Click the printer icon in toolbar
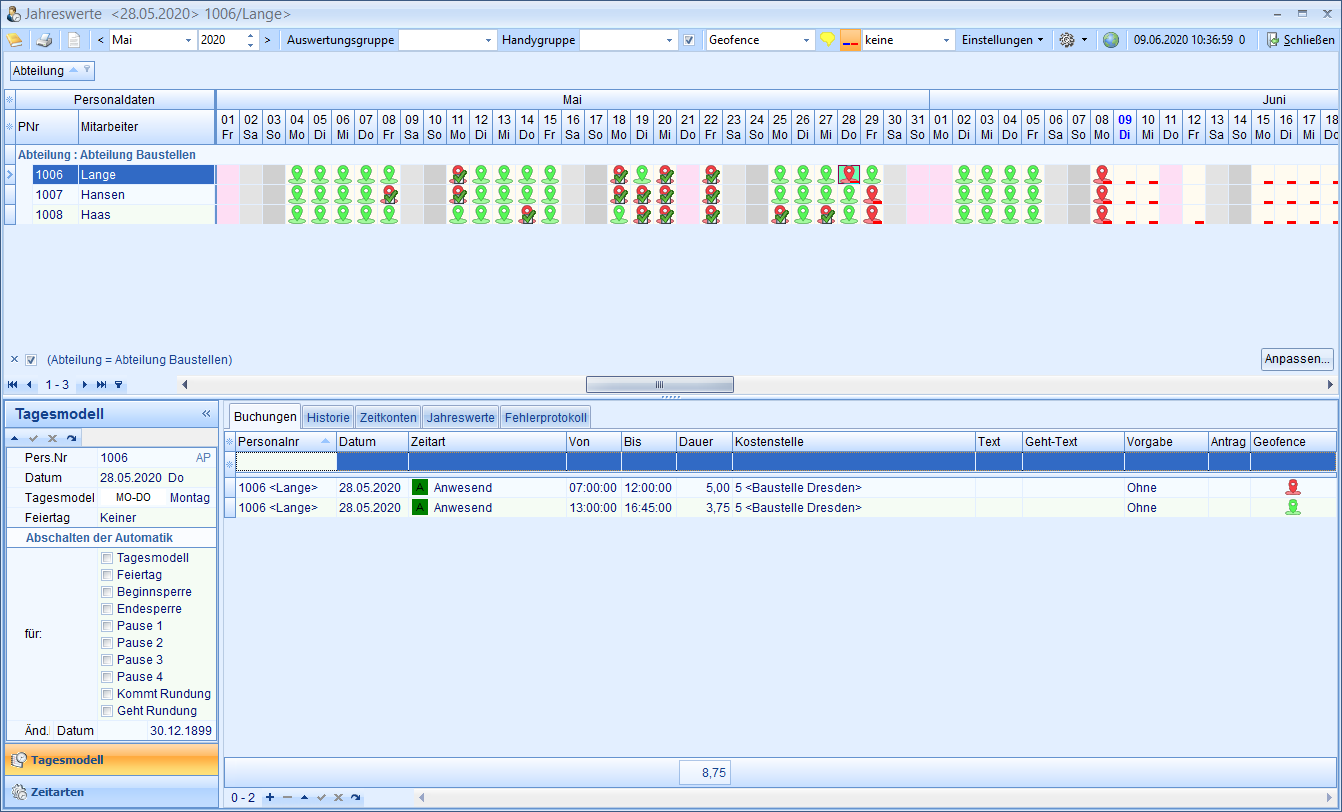1342x812 pixels. (x=44, y=41)
